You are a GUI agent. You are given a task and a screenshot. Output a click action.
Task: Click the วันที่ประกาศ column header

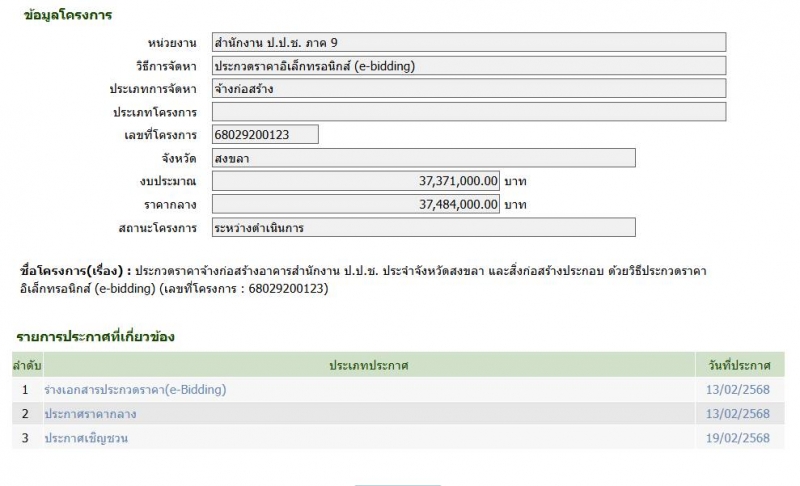[738, 366]
